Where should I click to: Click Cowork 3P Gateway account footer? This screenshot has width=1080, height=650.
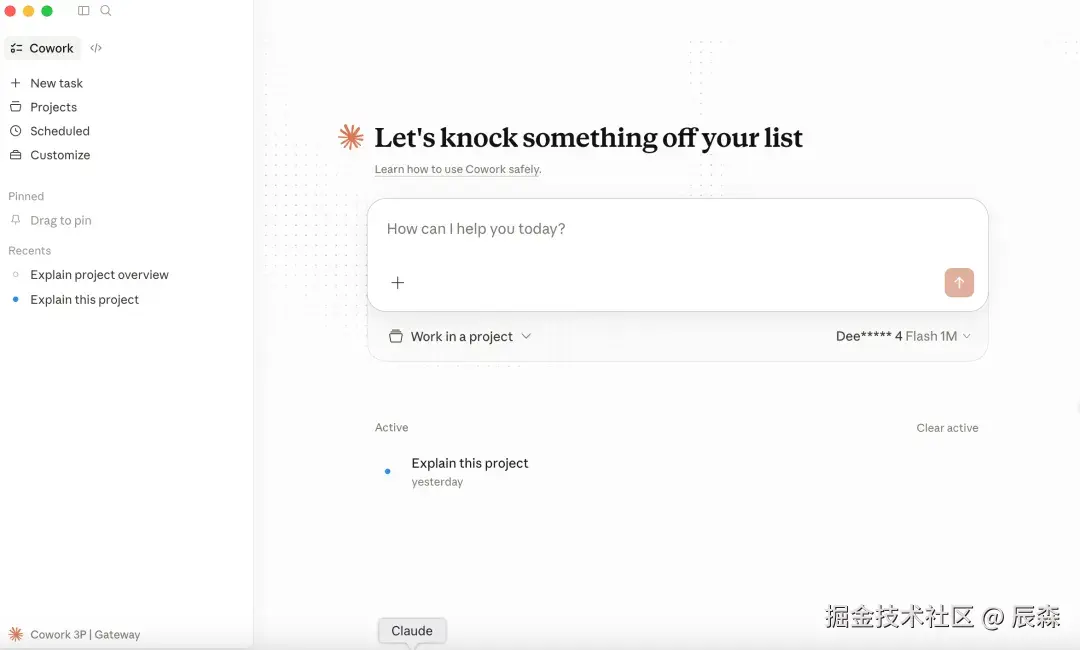(x=74, y=634)
